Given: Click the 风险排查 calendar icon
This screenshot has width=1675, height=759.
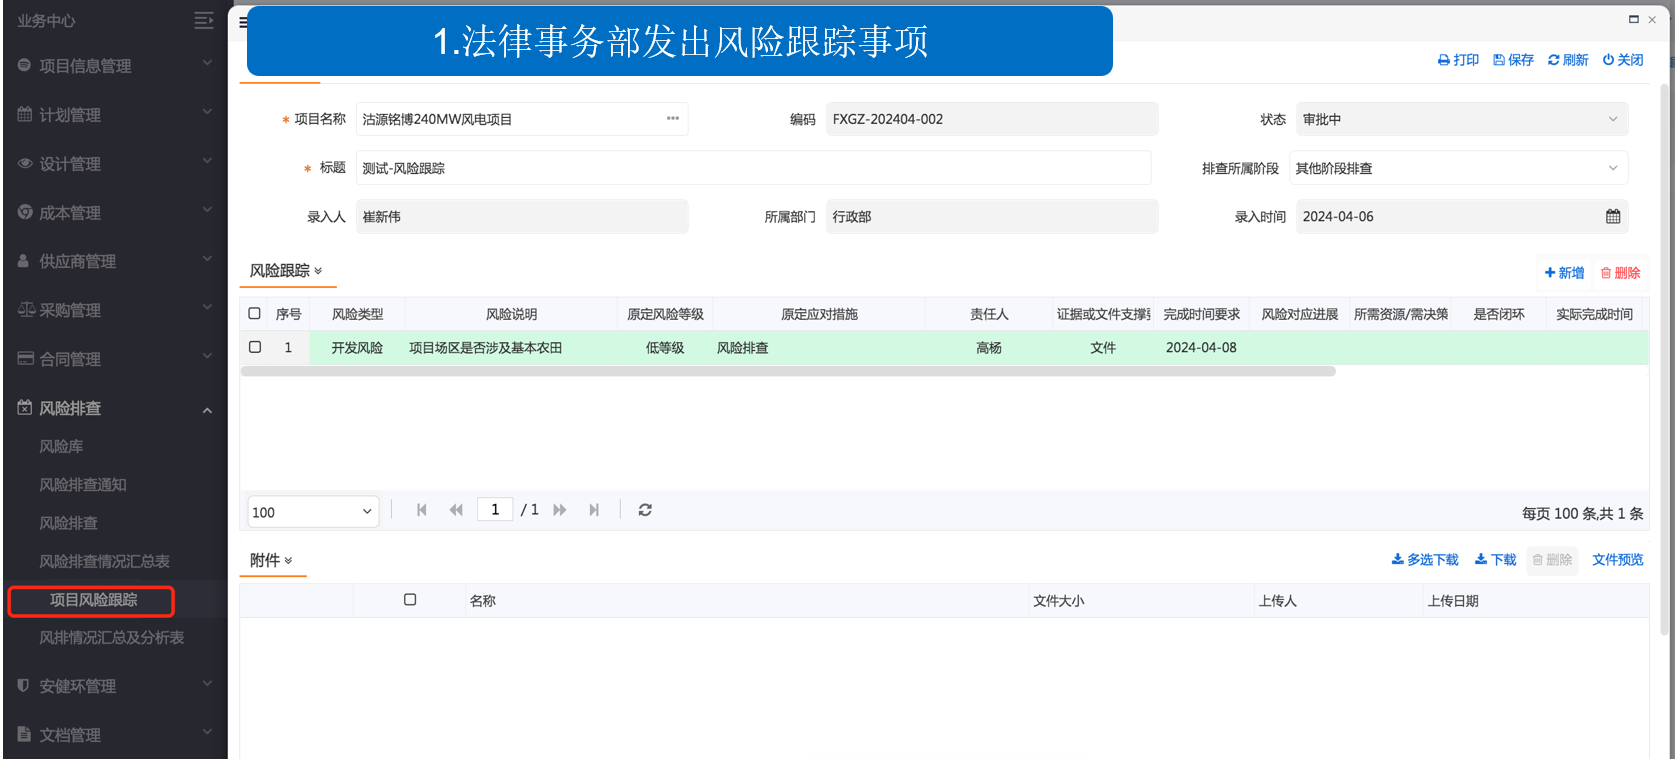Looking at the screenshot, I should click(x=25, y=408).
